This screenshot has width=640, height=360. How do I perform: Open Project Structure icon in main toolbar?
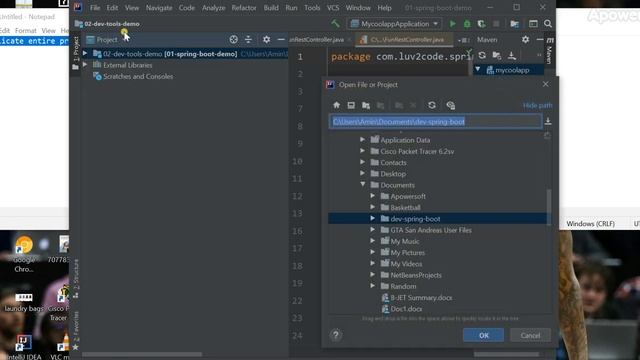pyautogui.click(x=514, y=24)
